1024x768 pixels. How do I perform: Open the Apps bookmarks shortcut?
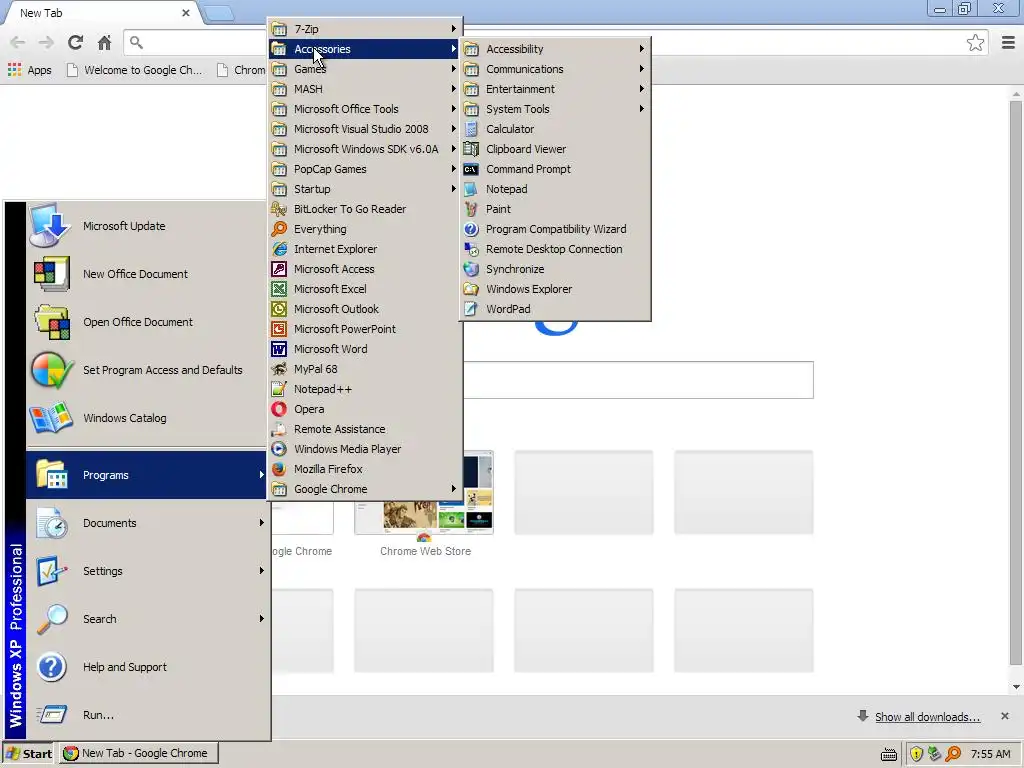tap(29, 70)
